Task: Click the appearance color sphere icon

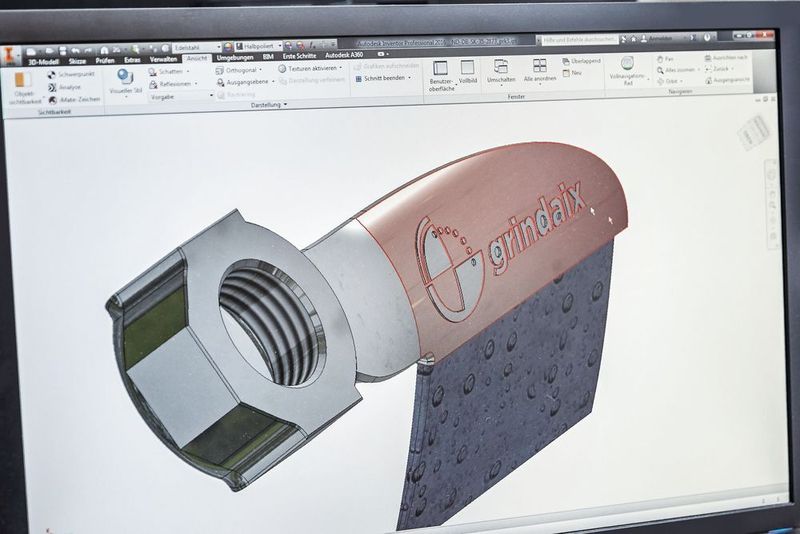Action: 228,46
